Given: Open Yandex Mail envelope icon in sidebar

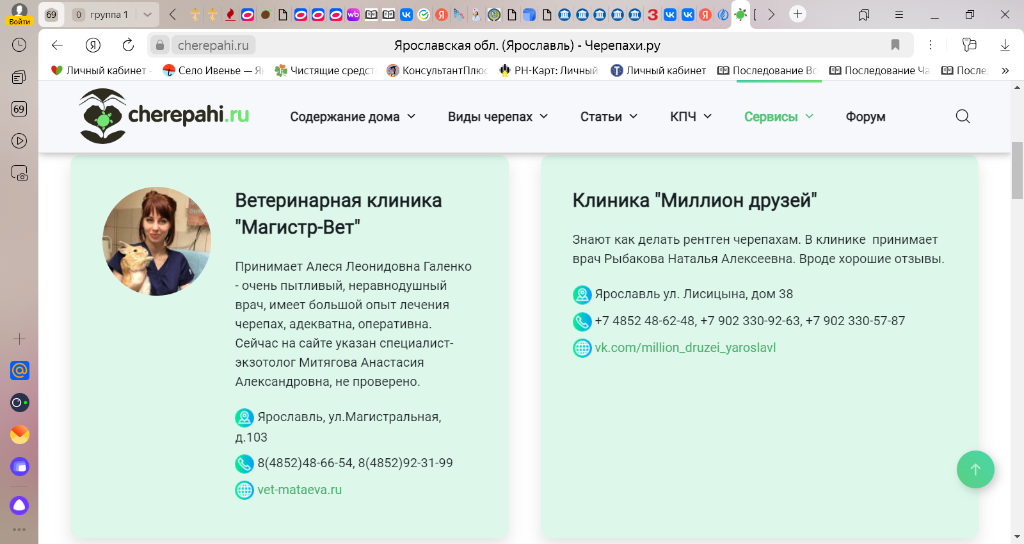Looking at the screenshot, I should 20,434.
